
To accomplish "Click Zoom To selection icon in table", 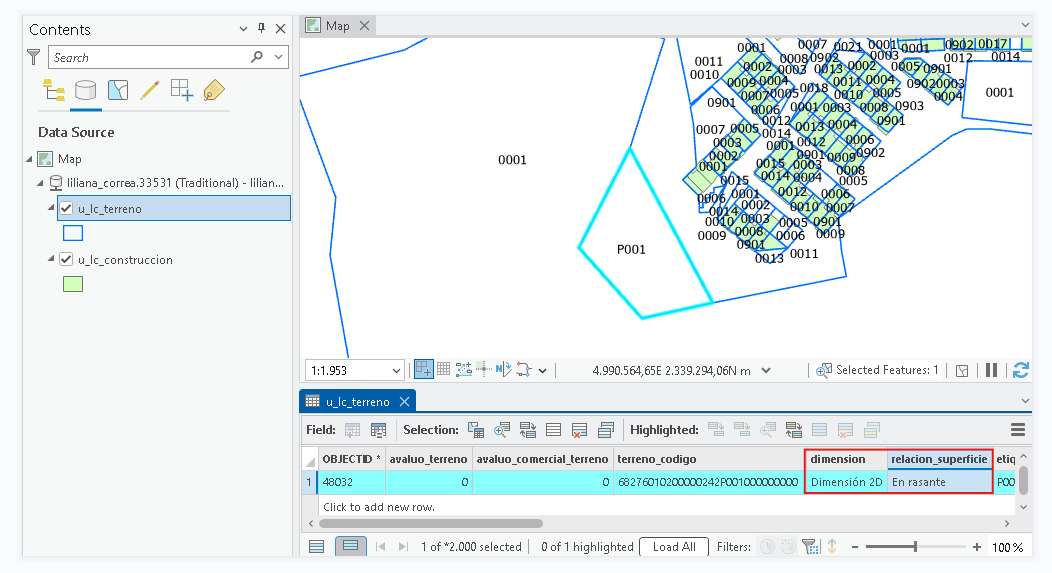I will 501,430.
